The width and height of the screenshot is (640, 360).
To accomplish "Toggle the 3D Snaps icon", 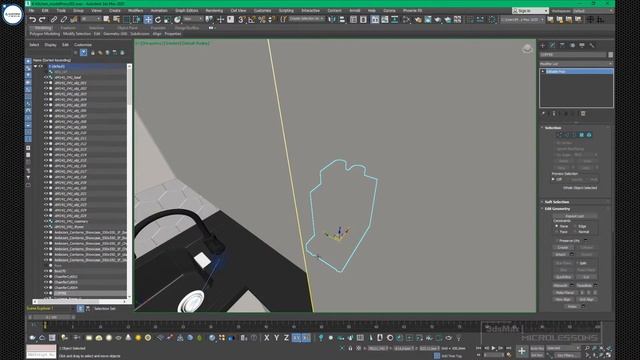I will tap(242, 20).
